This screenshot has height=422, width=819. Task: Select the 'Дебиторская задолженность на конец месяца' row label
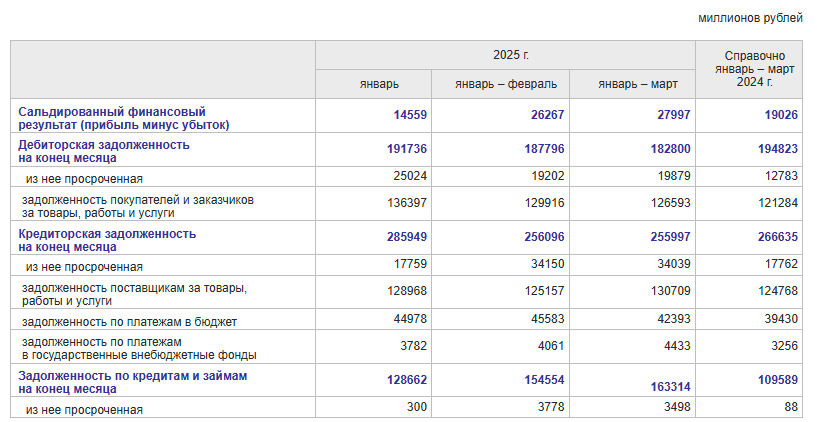click(104, 152)
